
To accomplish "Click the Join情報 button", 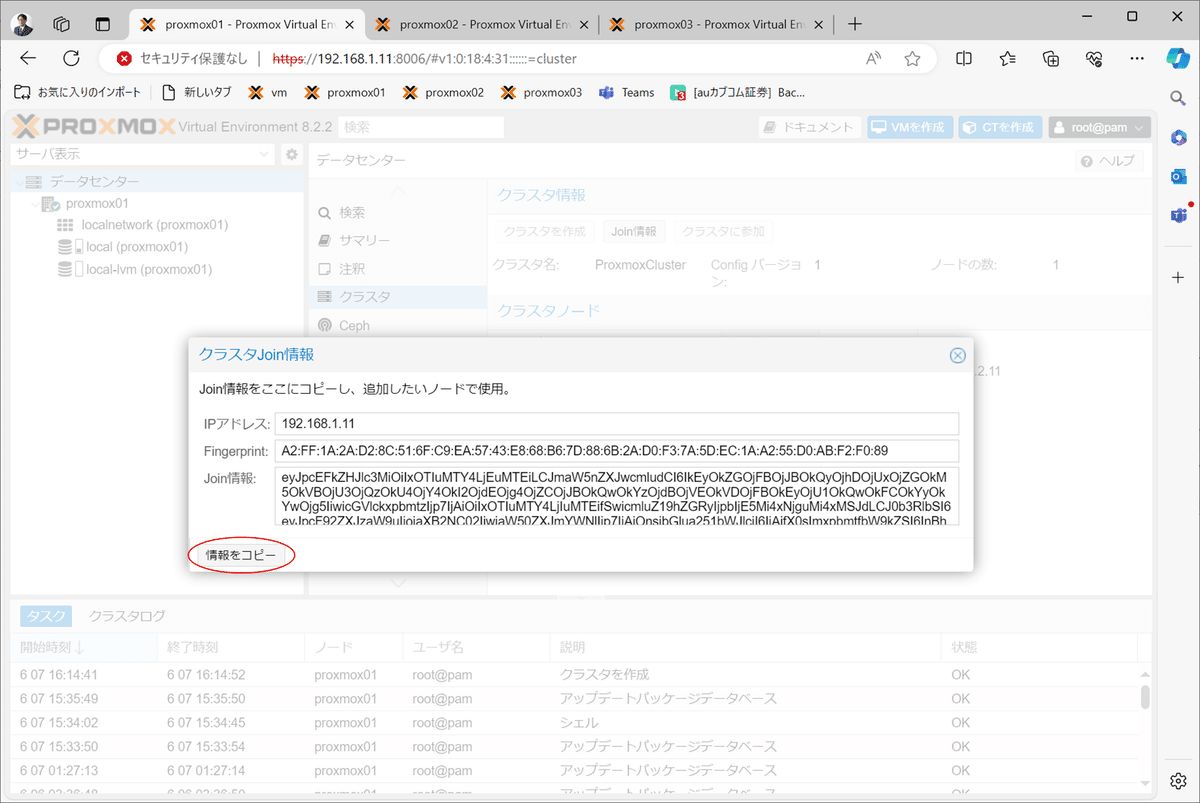I will 634,231.
